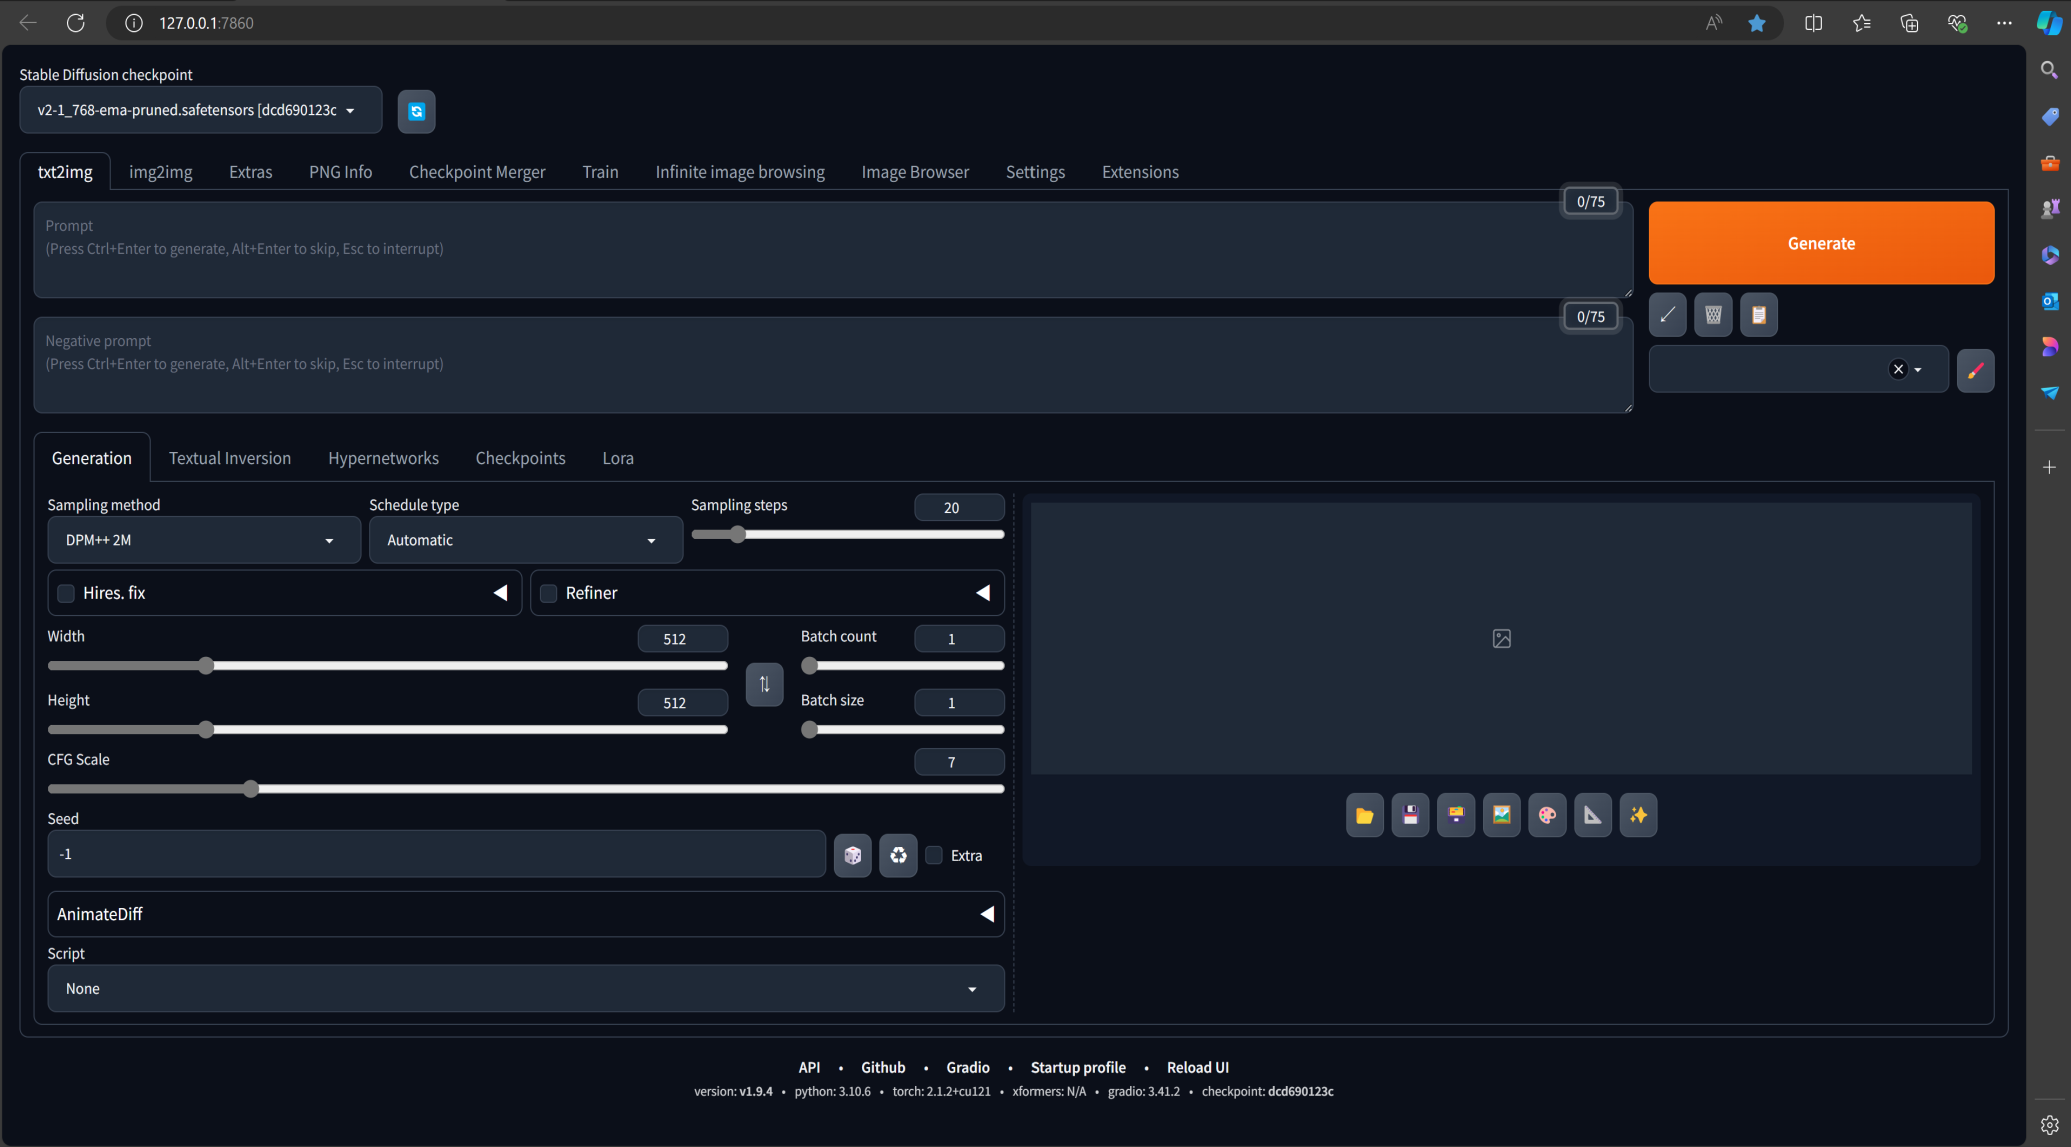Adjust the CFG Scale slider
2071x1147 pixels.
point(526,789)
